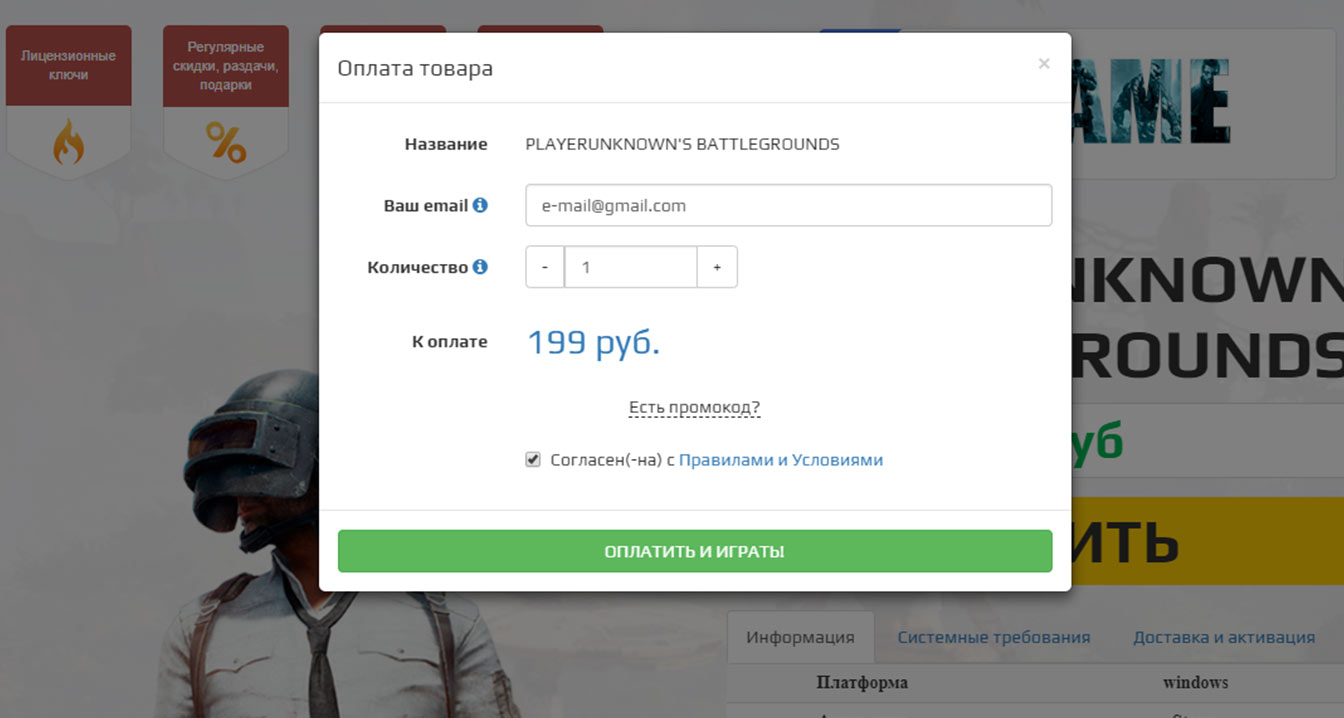Screen dimensions: 1344x718
Task: Click the yellow buy button behind dialog
Action: coord(1207,541)
